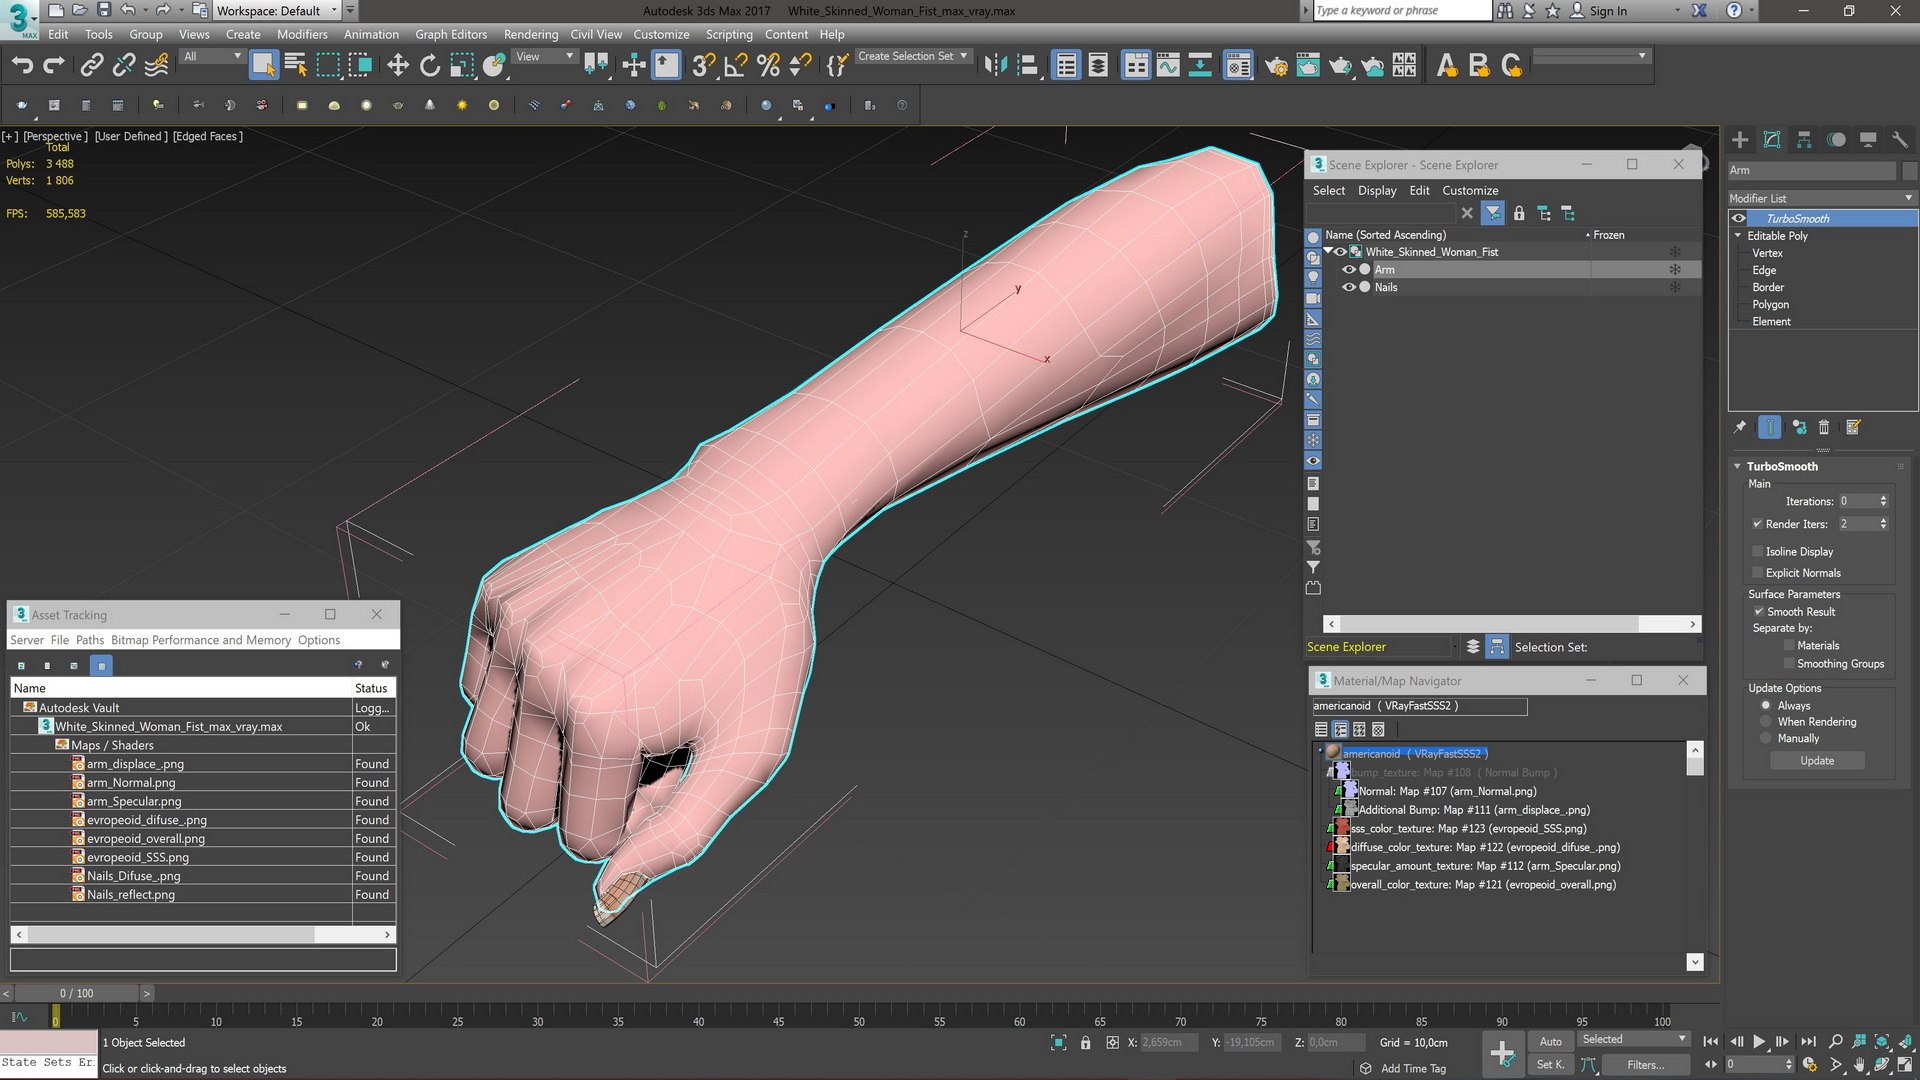
Task: Click the Play Animation button
Action: pyautogui.click(x=1759, y=1042)
